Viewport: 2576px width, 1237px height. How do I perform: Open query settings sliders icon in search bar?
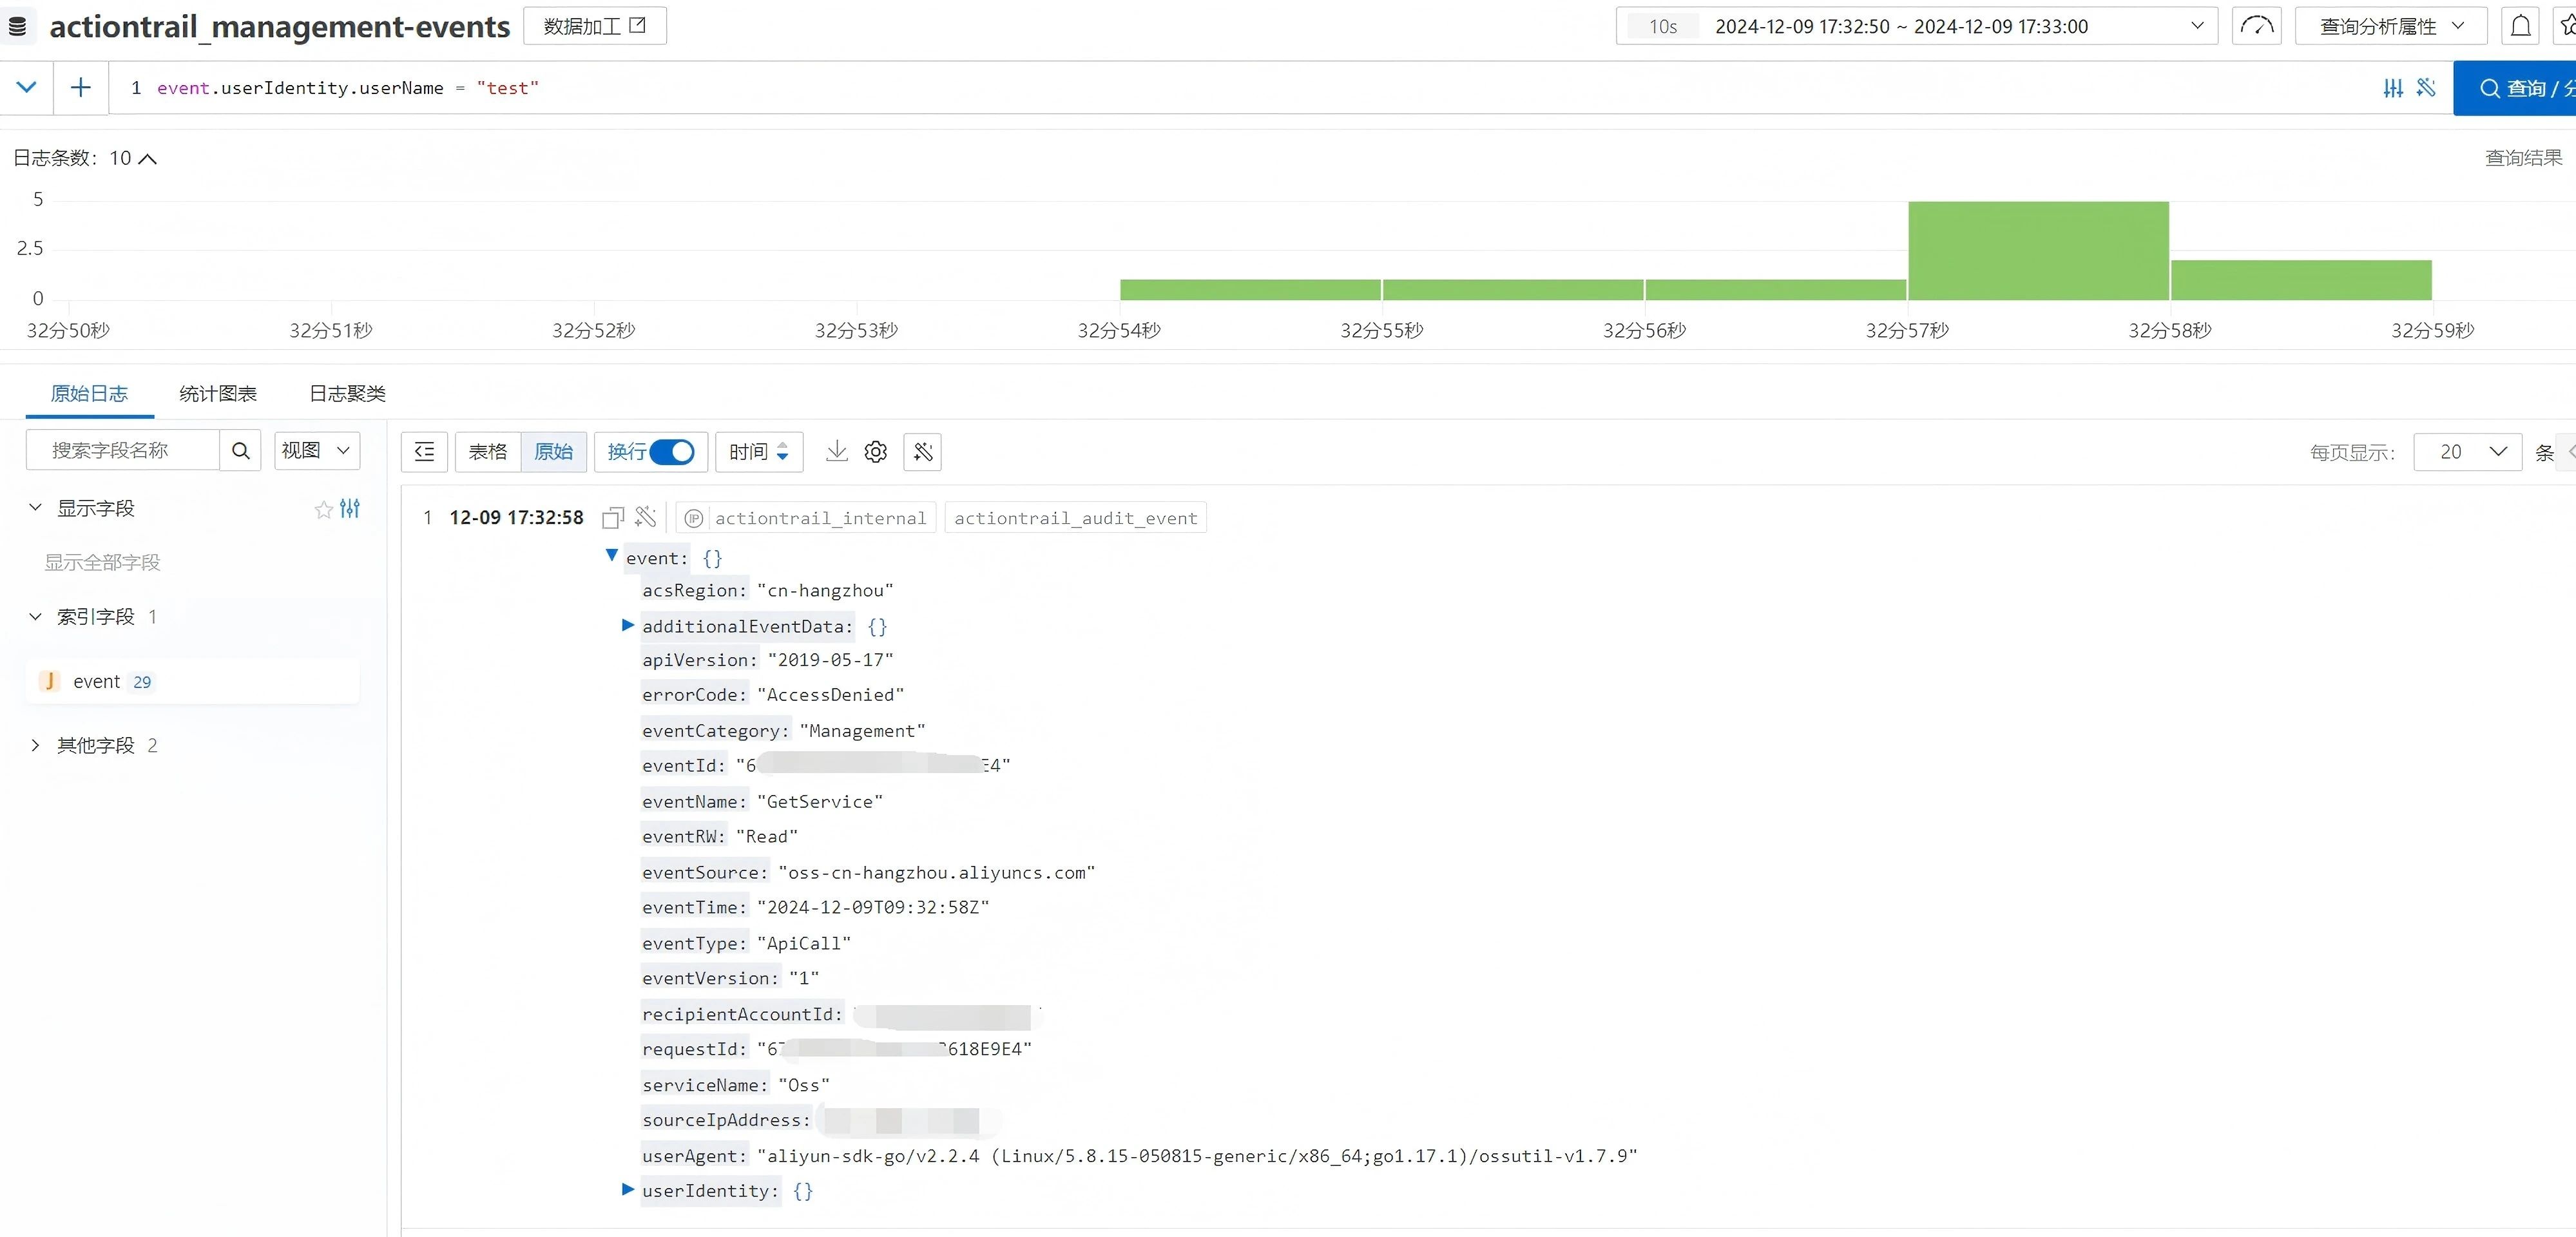click(x=2393, y=88)
